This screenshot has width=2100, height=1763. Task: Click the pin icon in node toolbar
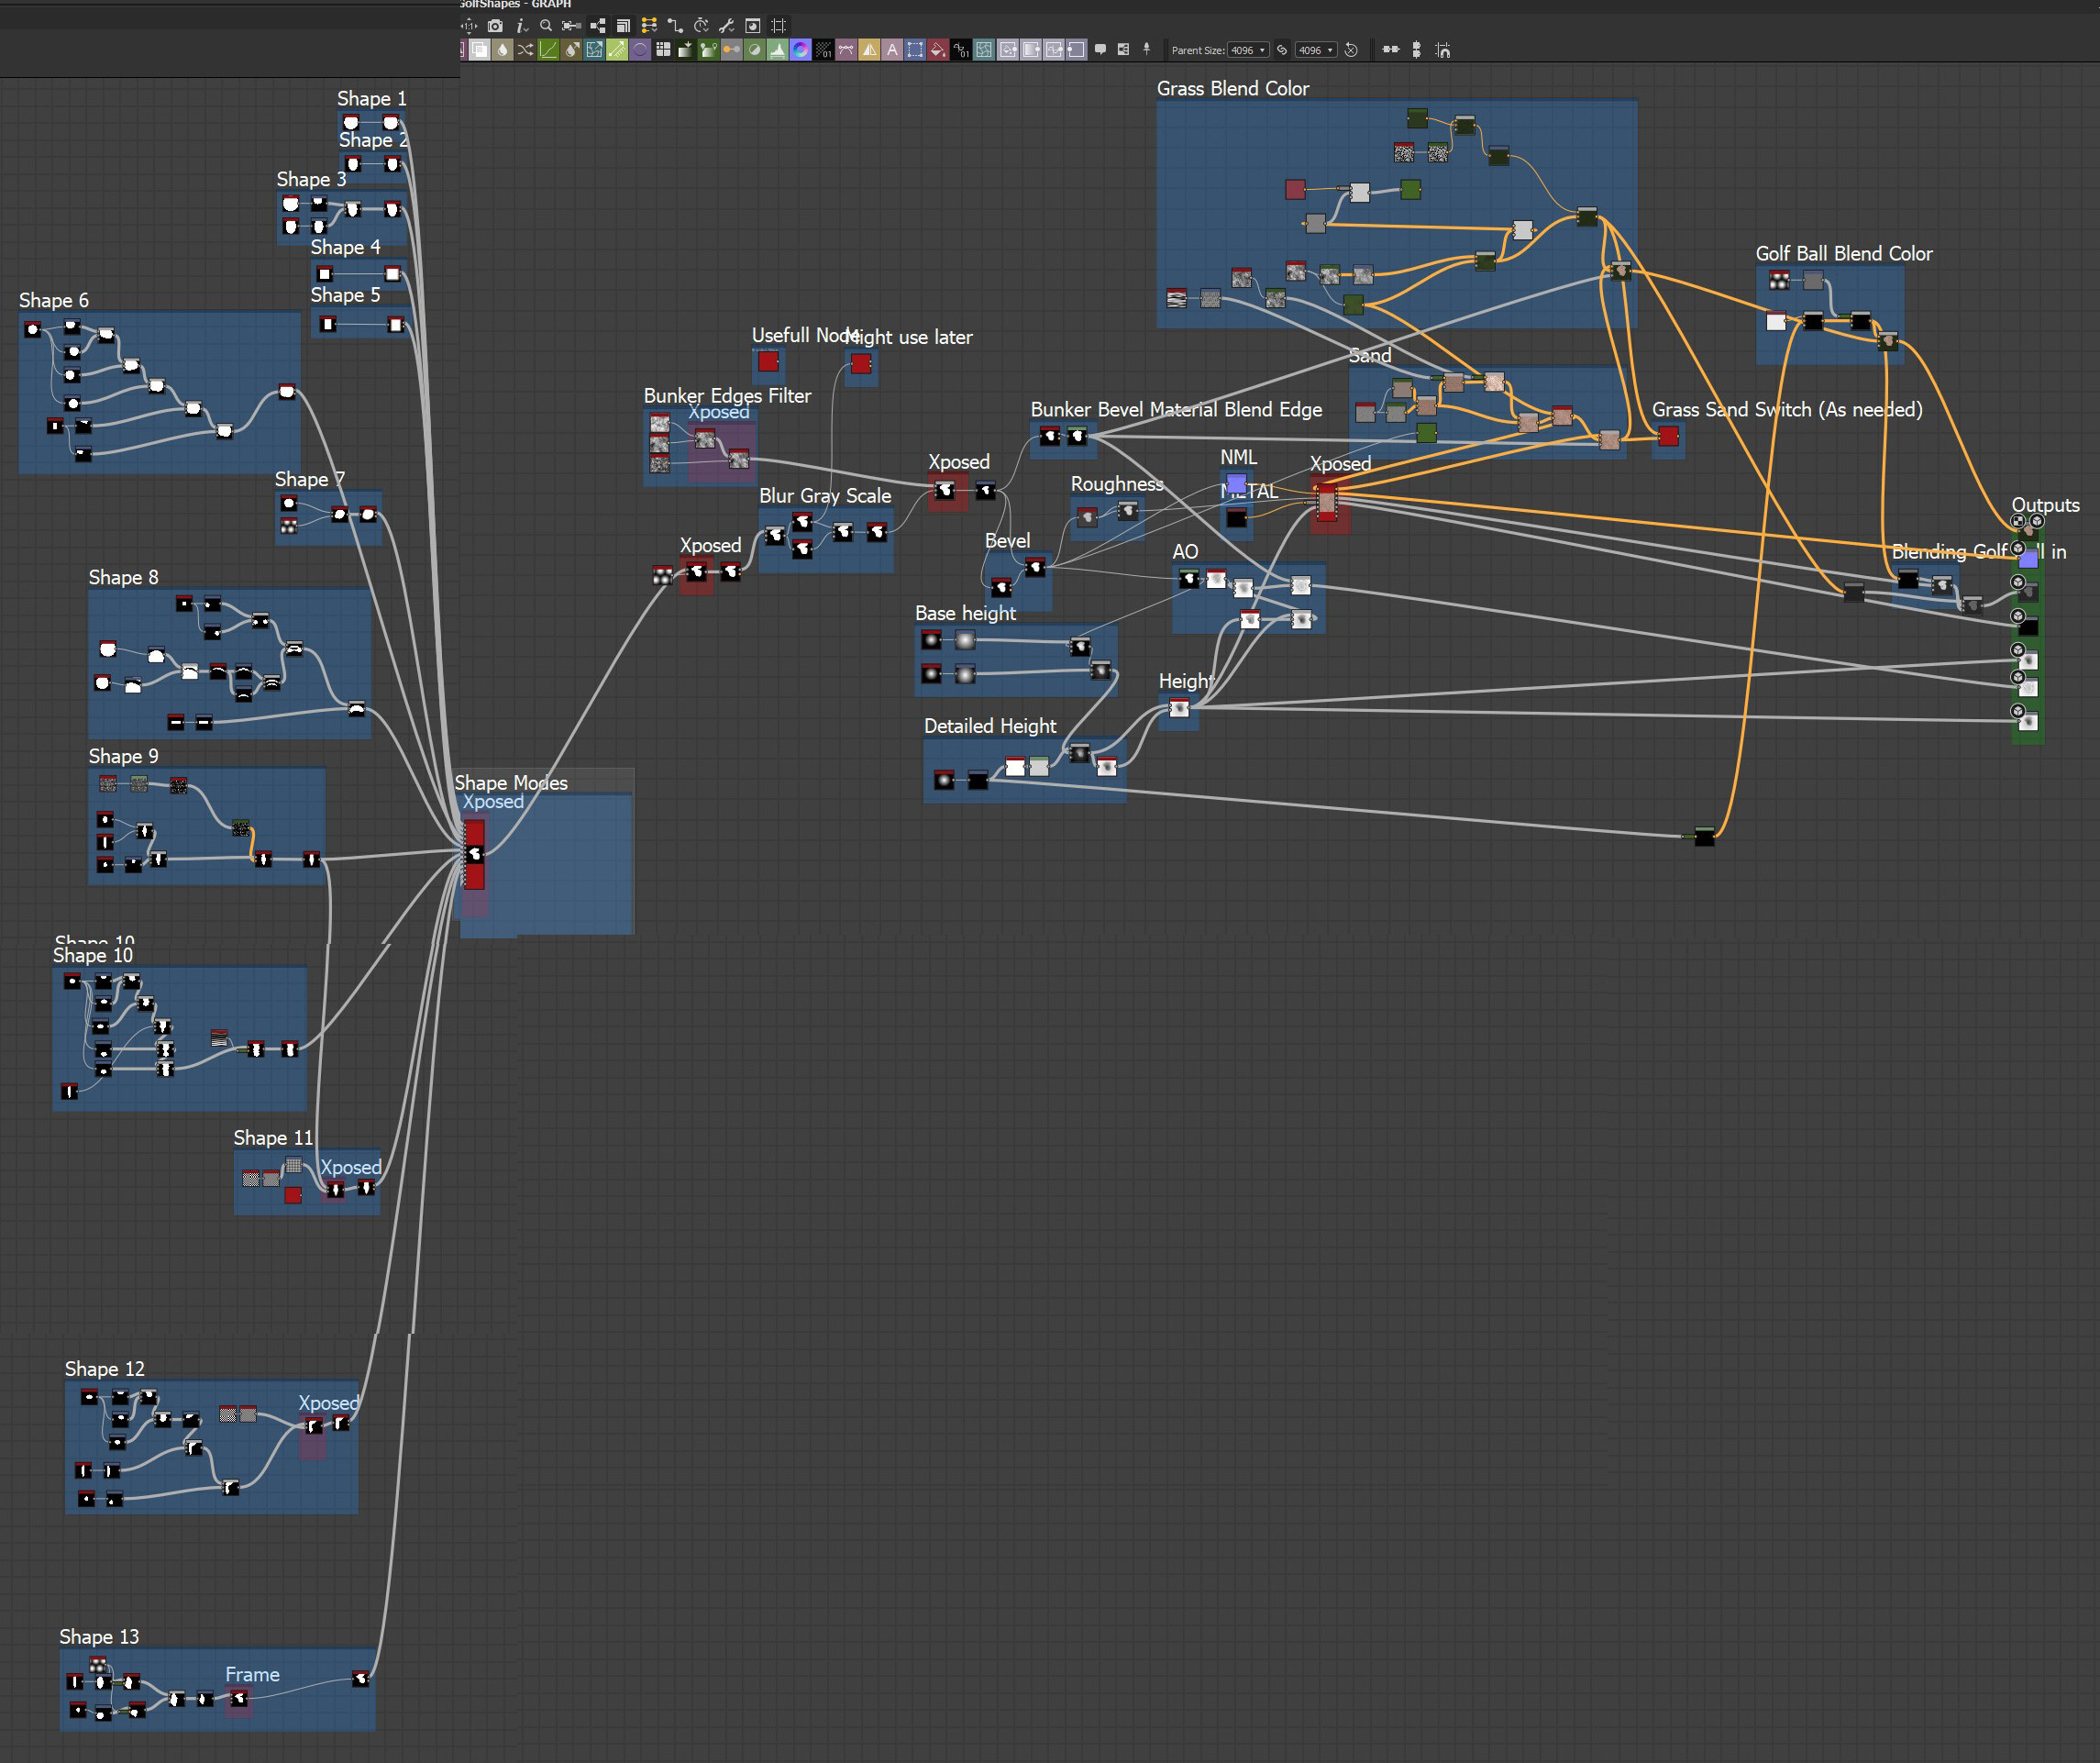point(1146,49)
